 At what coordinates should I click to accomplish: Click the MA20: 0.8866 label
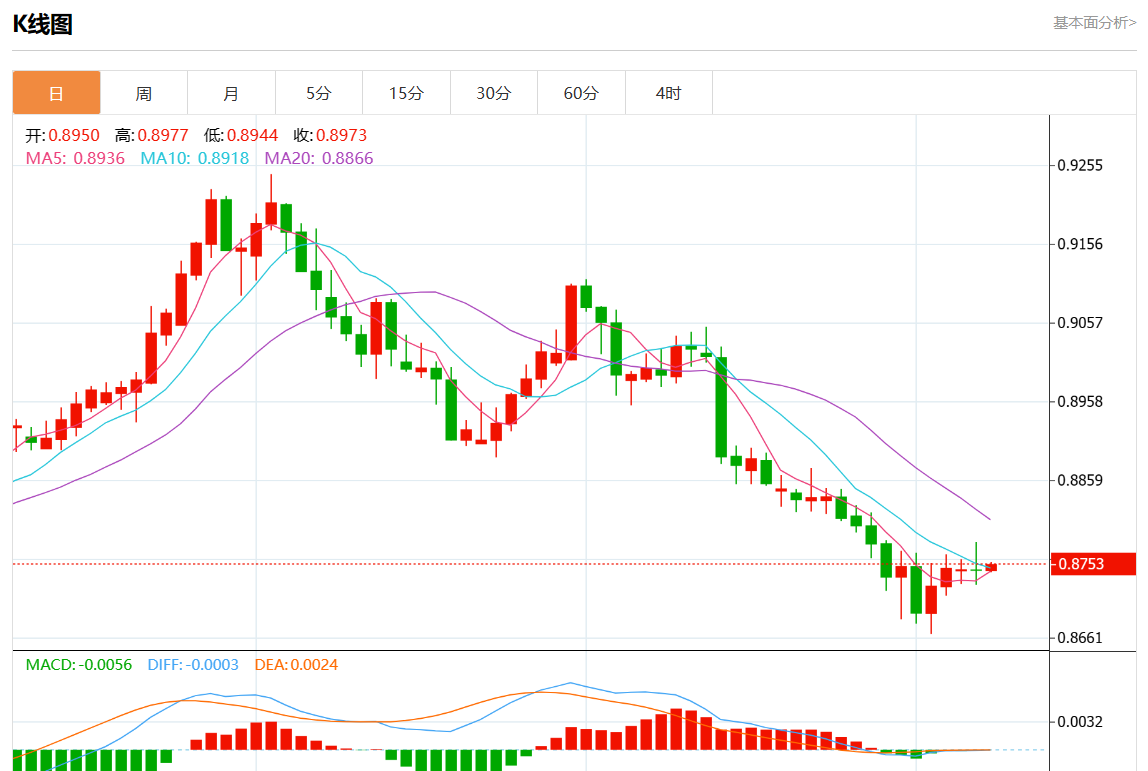click(x=319, y=158)
